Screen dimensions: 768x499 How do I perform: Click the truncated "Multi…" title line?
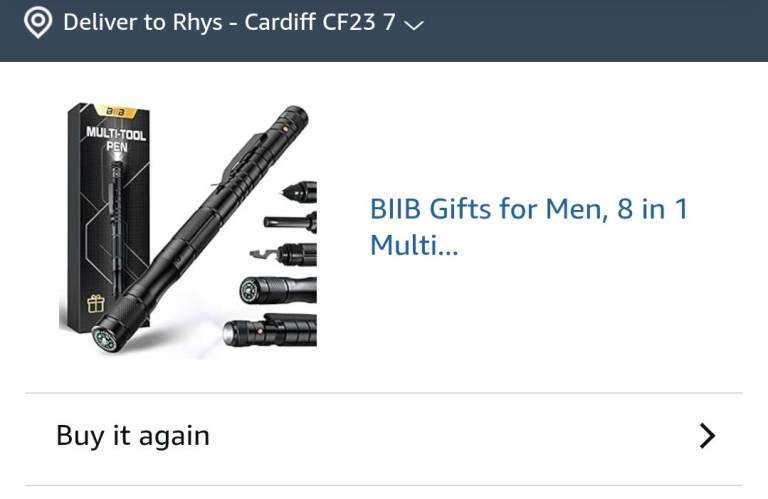(414, 244)
